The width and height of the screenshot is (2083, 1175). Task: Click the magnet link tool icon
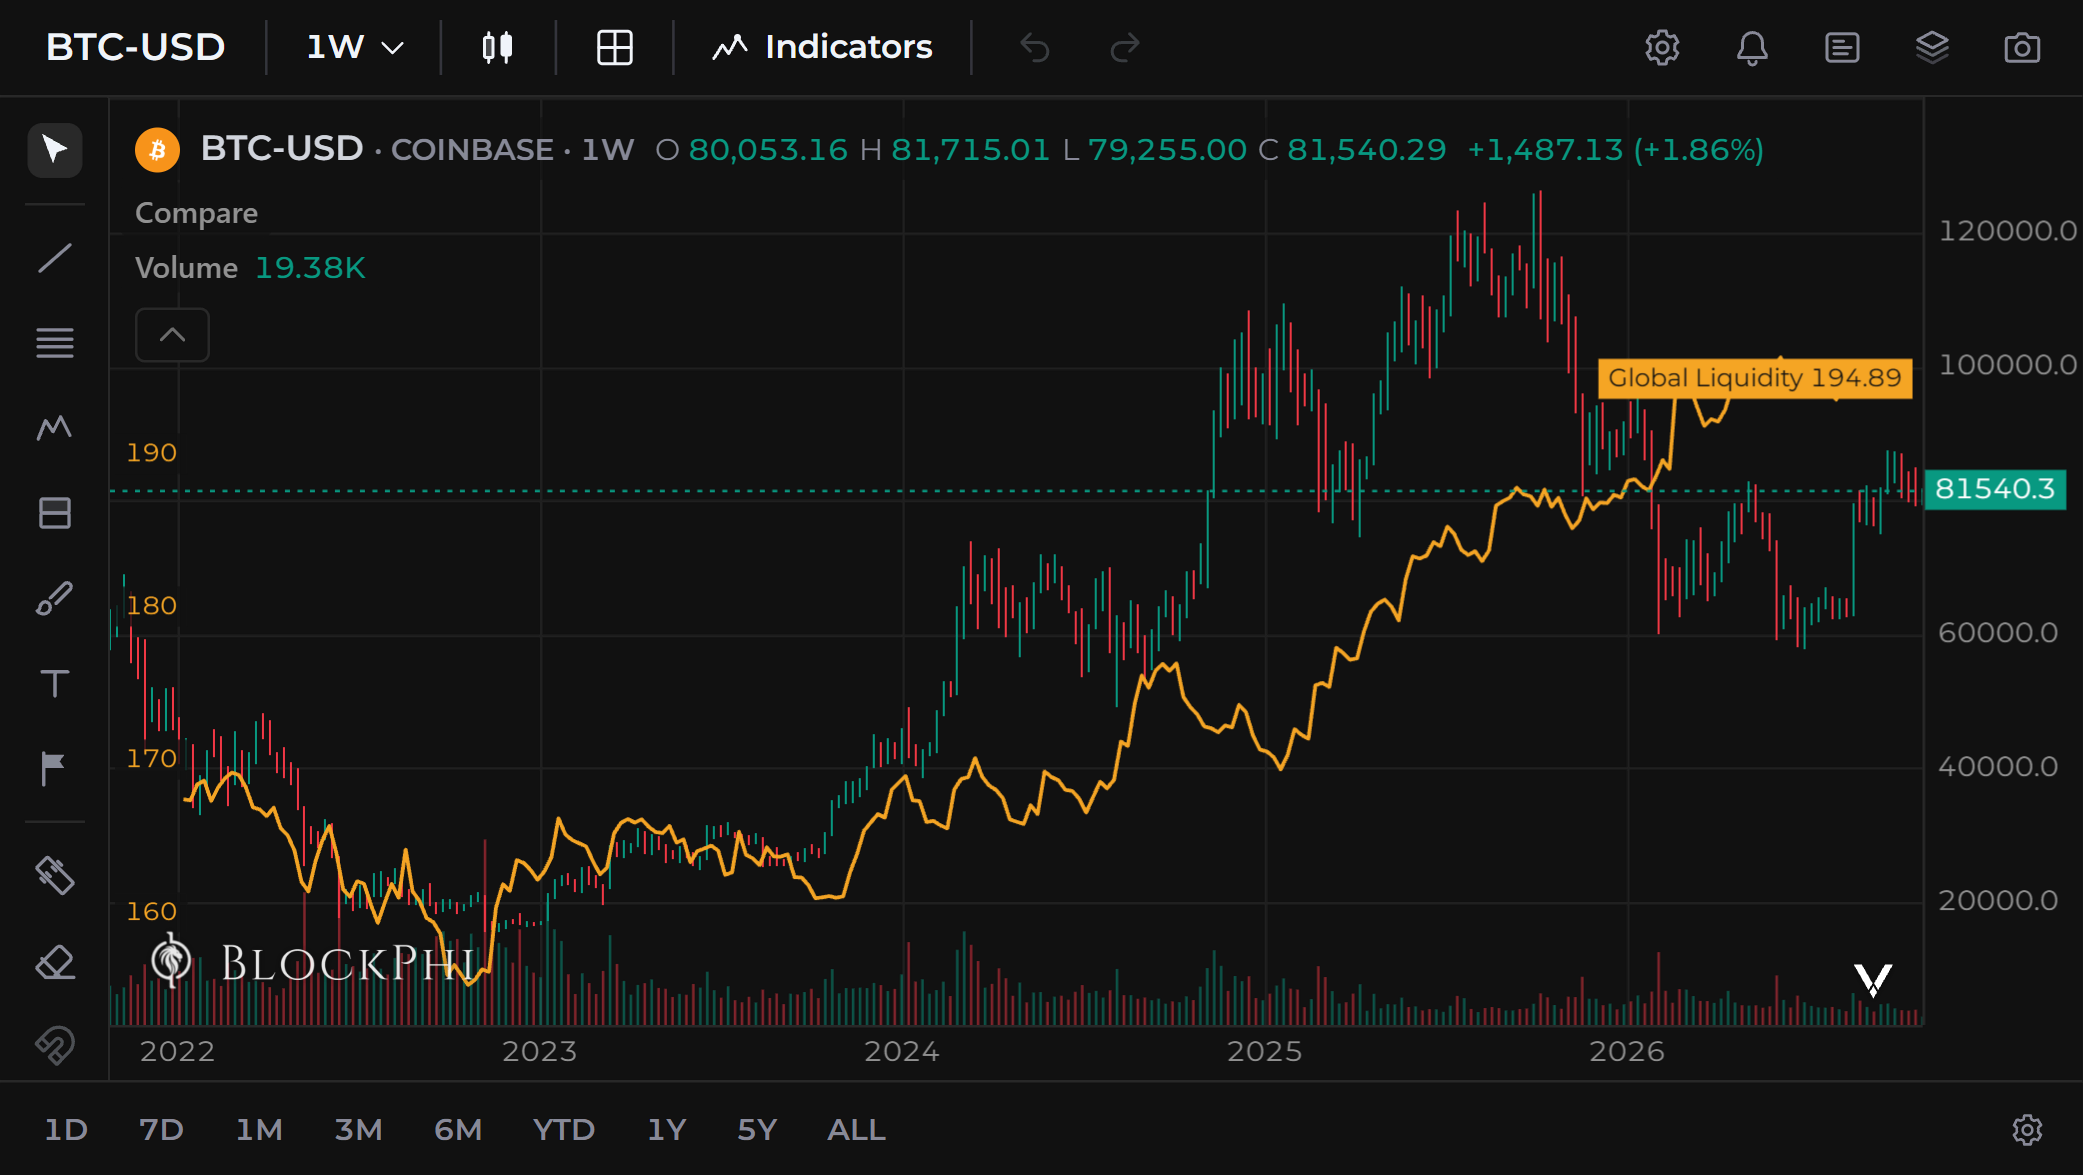[55, 1045]
